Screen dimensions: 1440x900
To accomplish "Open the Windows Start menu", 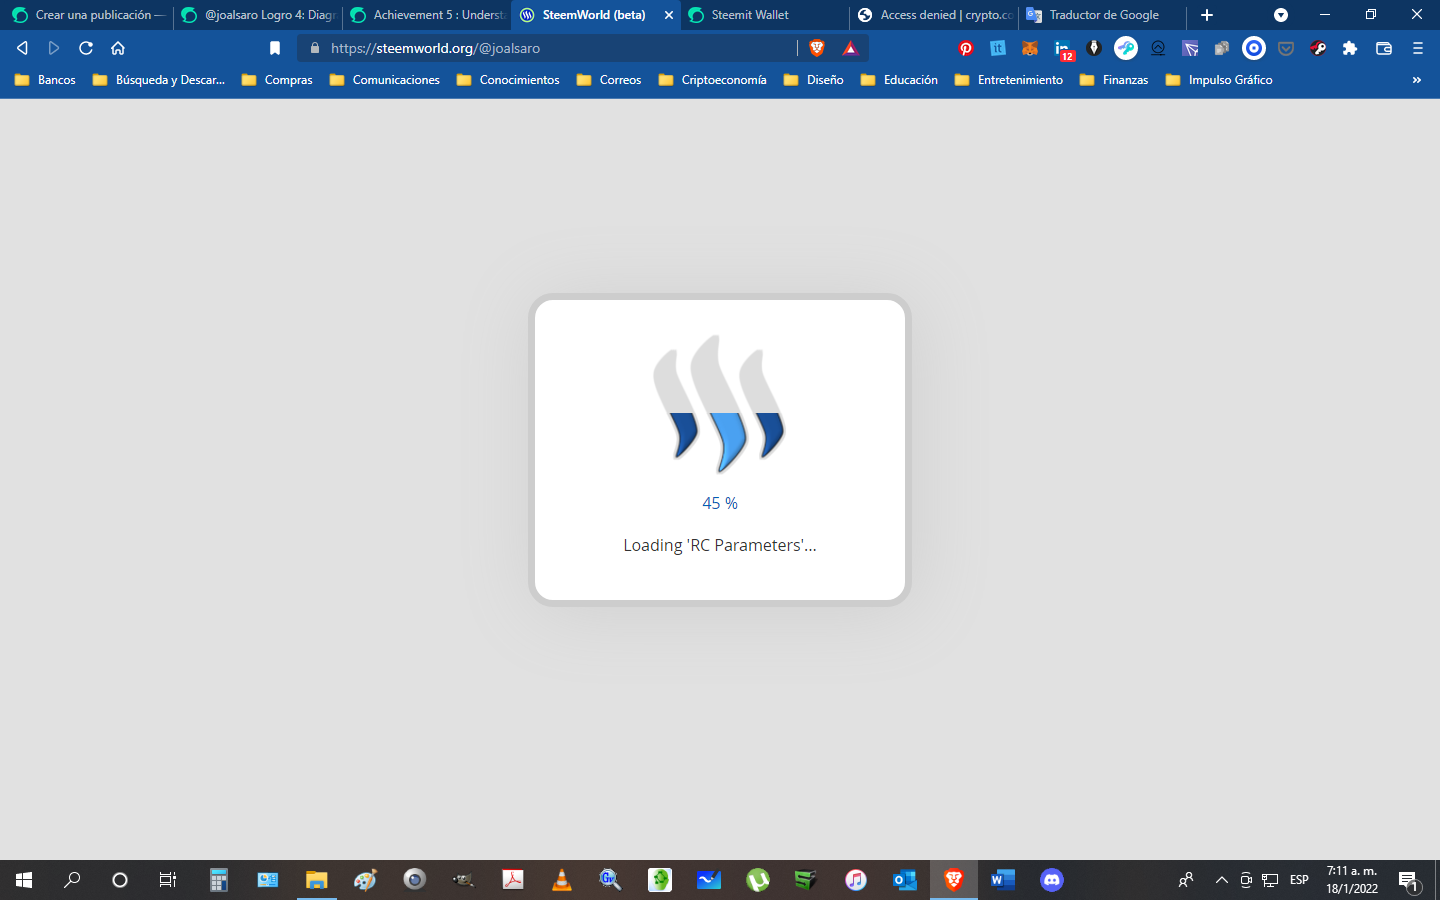I will click(x=24, y=880).
